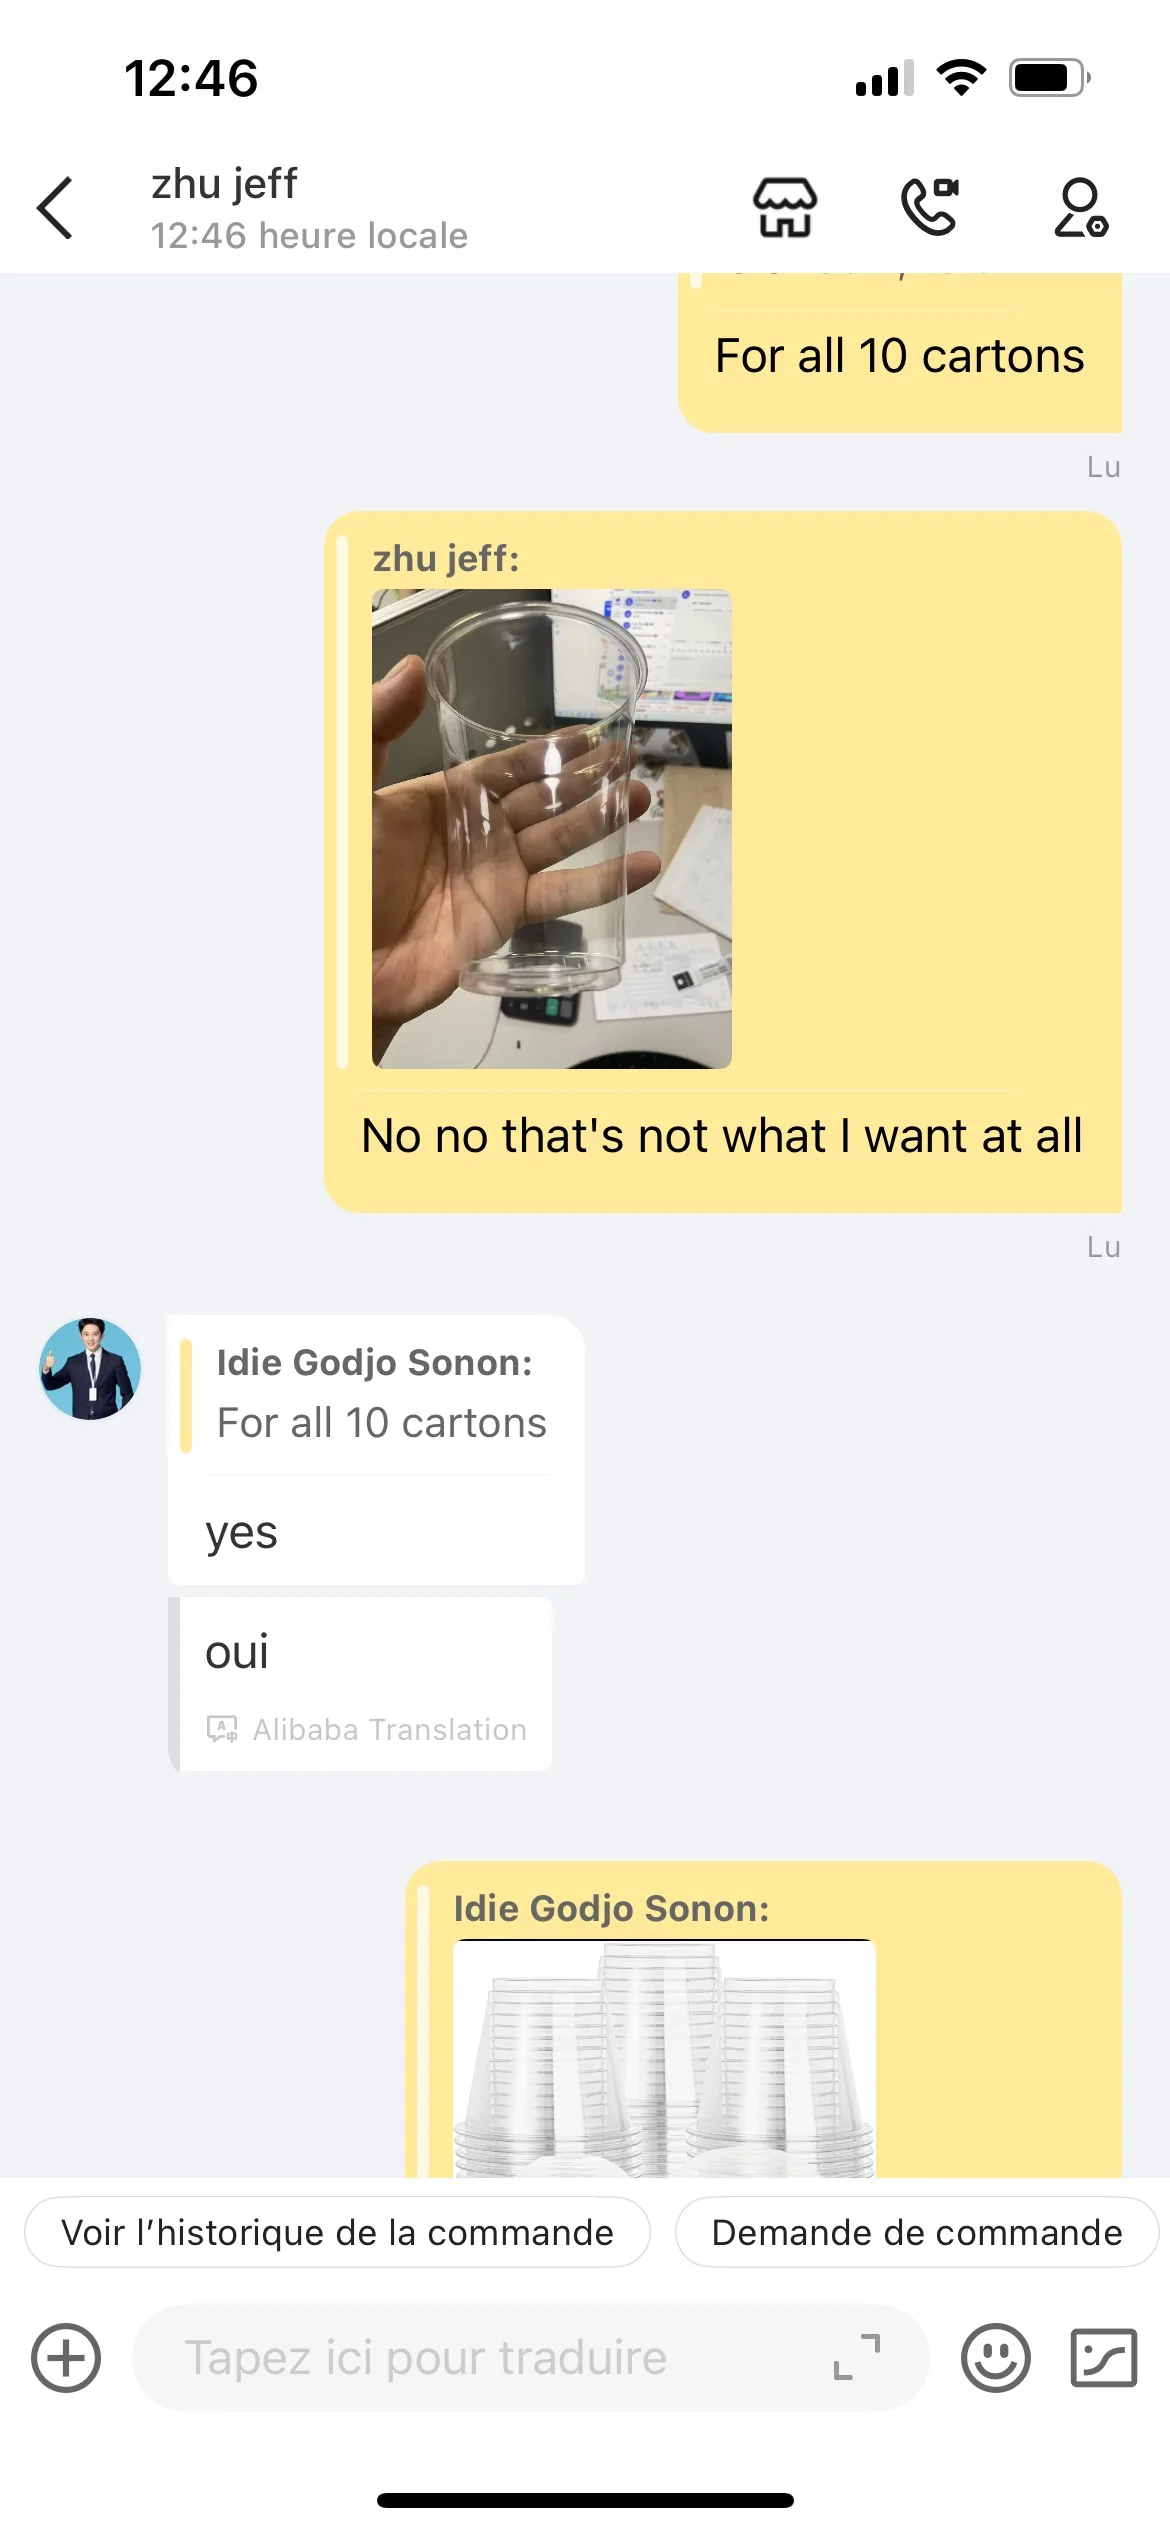1170x2532 pixels.
Task: Open the supplier store icon
Action: point(785,208)
